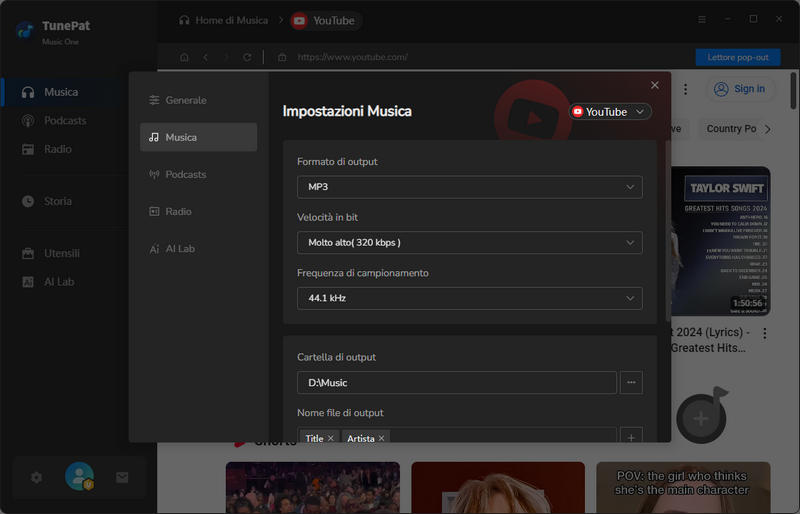Open the Podcasts settings tab

(198, 175)
